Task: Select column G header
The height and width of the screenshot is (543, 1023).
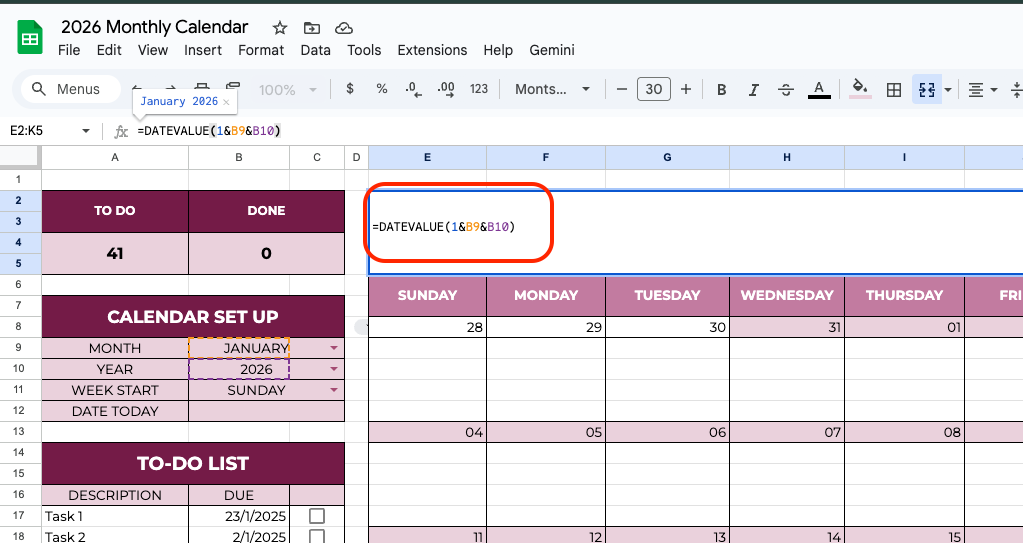Action: pyautogui.click(x=667, y=157)
